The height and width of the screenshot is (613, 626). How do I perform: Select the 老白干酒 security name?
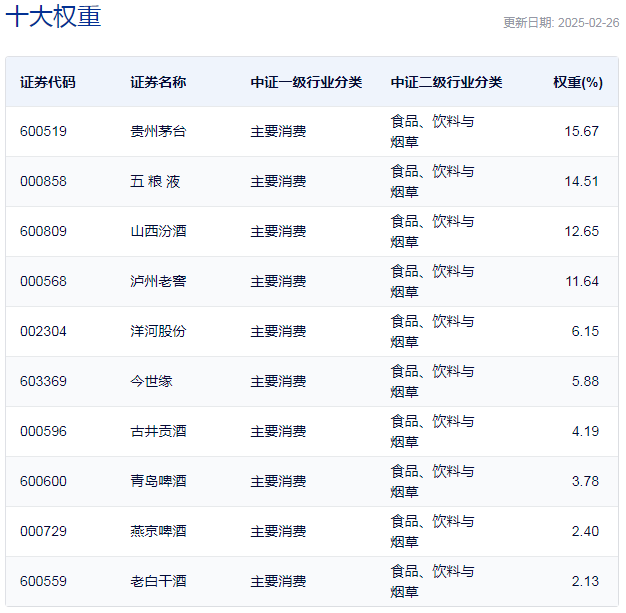[158, 581]
